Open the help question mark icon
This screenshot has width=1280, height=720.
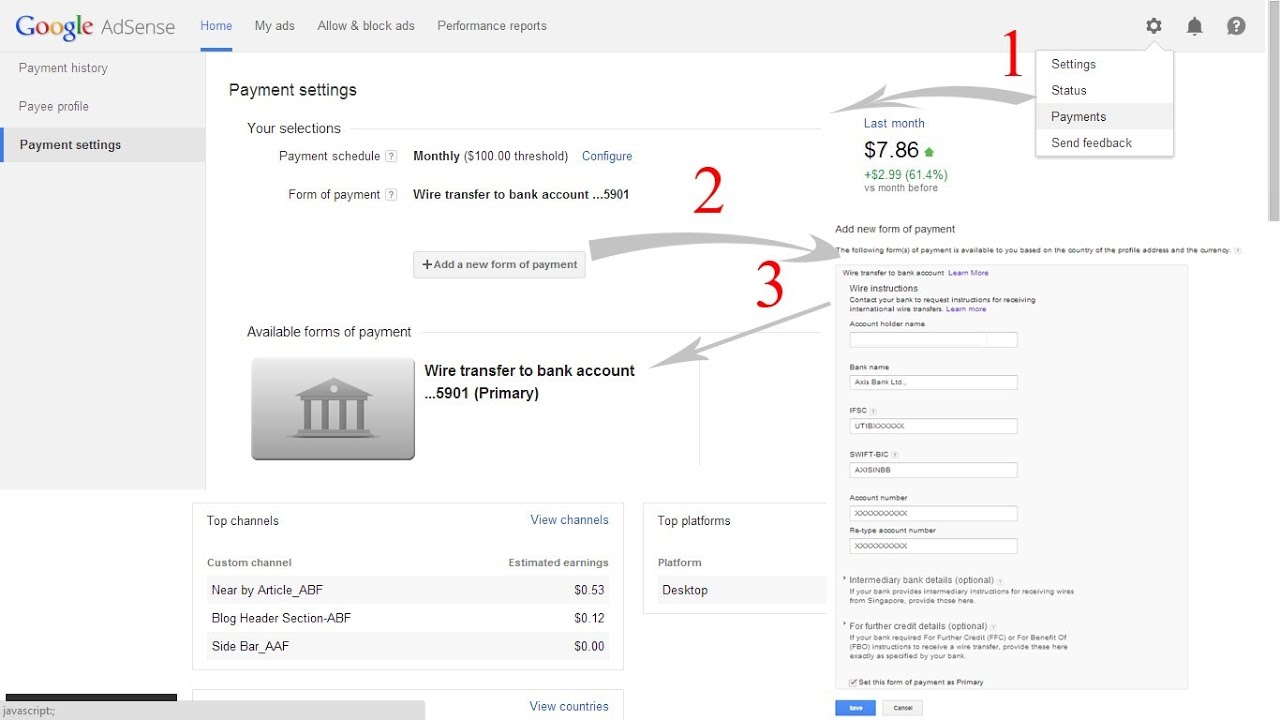1236,26
